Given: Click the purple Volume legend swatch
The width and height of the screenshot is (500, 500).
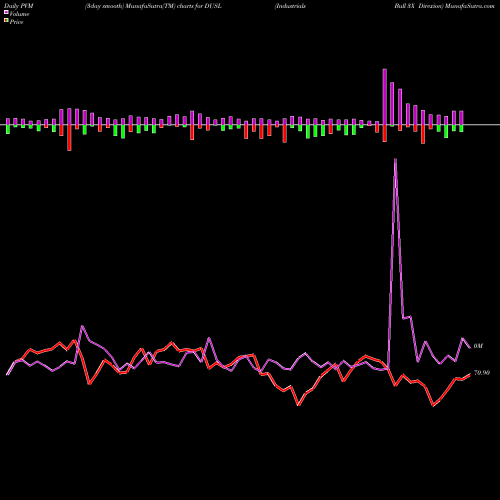Looking at the screenshot, I should coord(6,13).
